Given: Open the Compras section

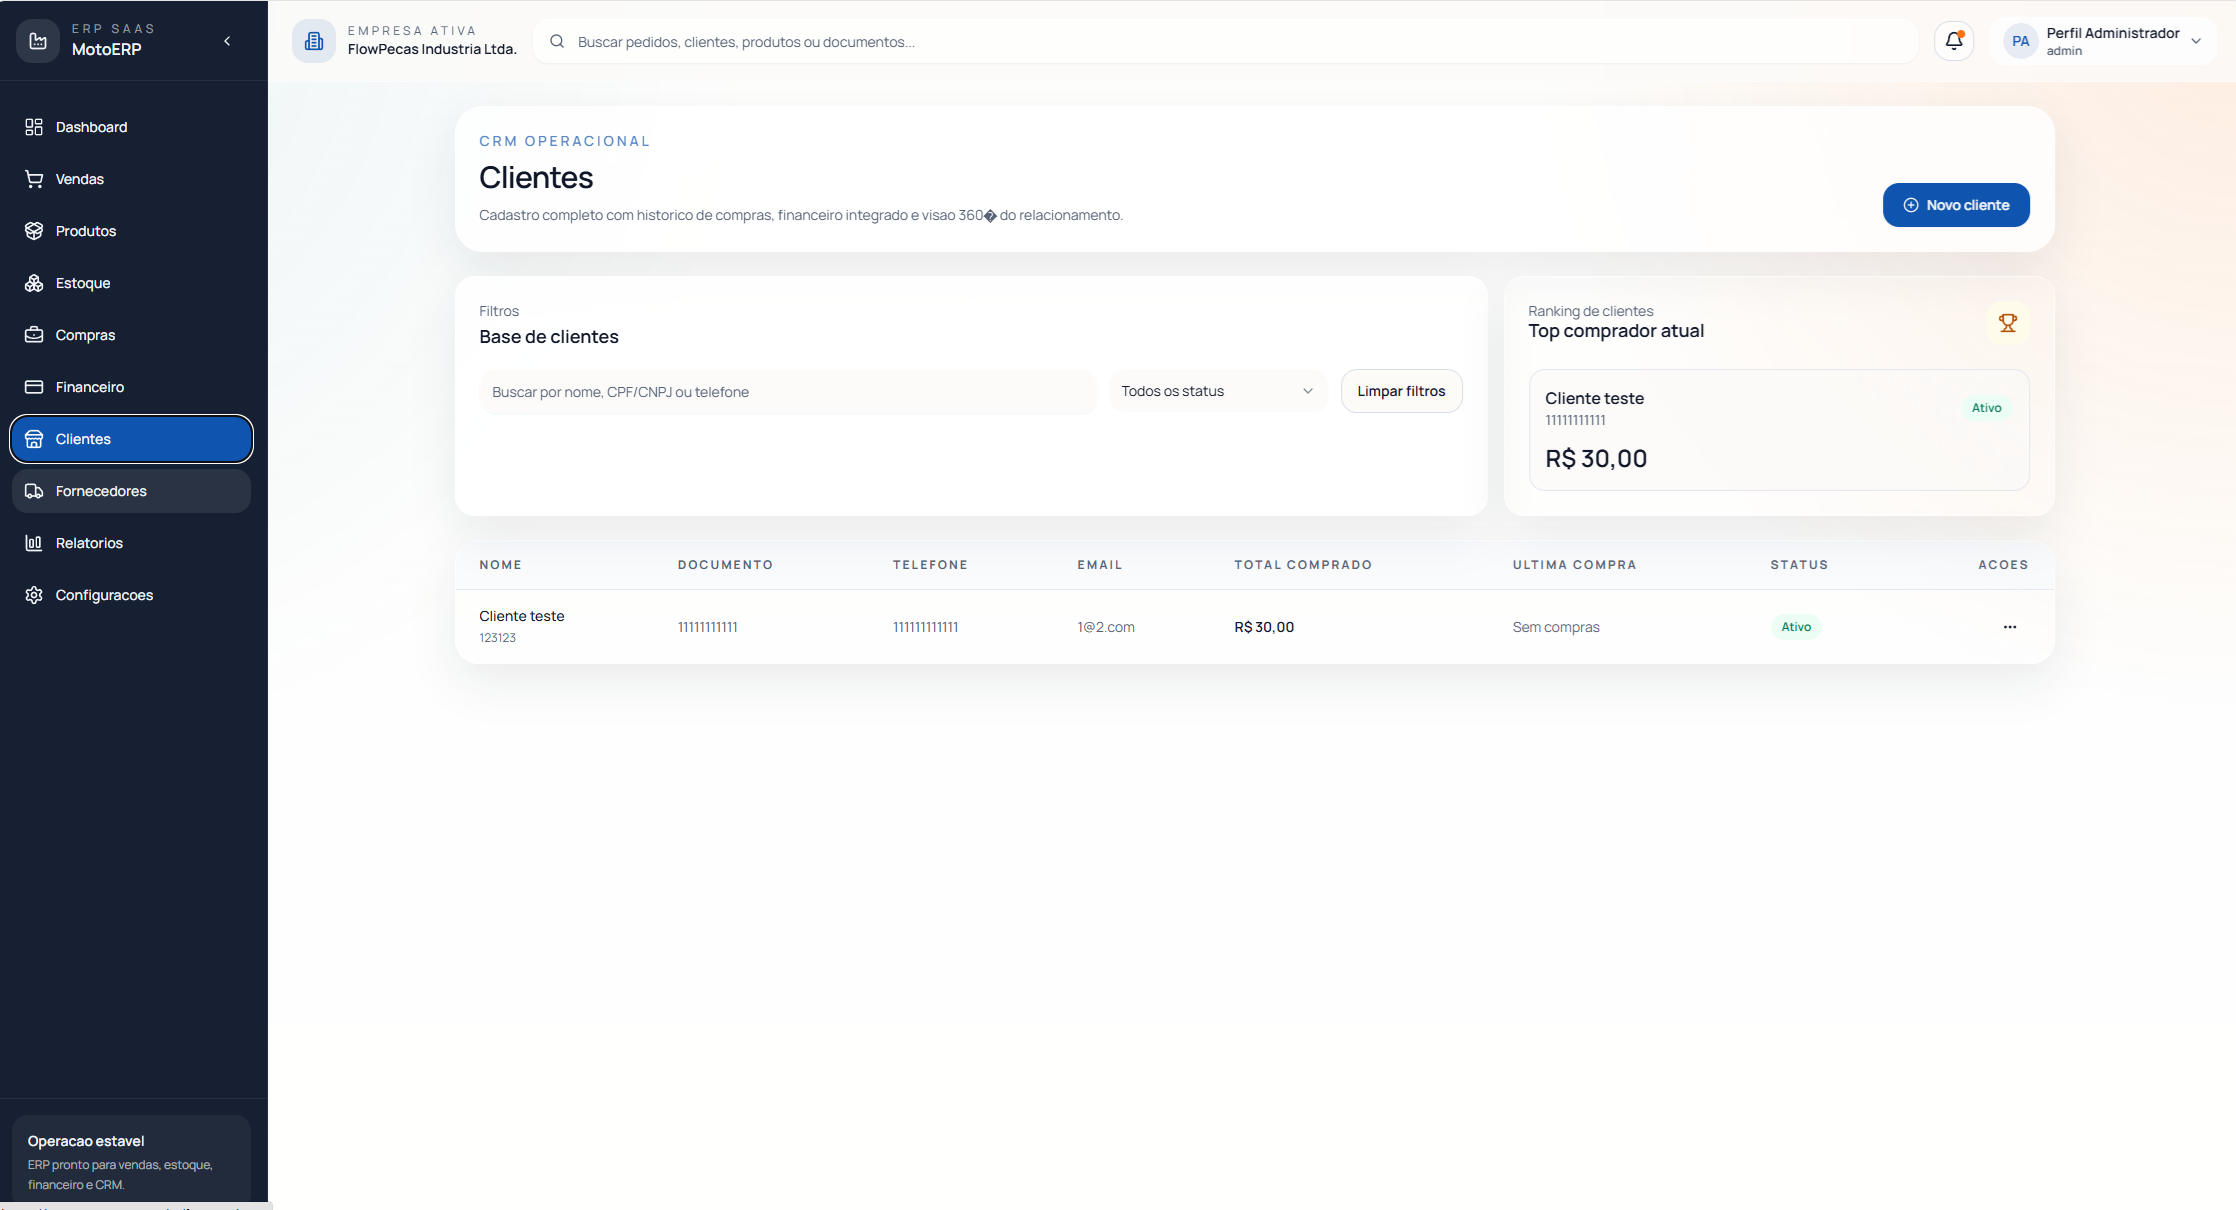Looking at the screenshot, I should 131,335.
